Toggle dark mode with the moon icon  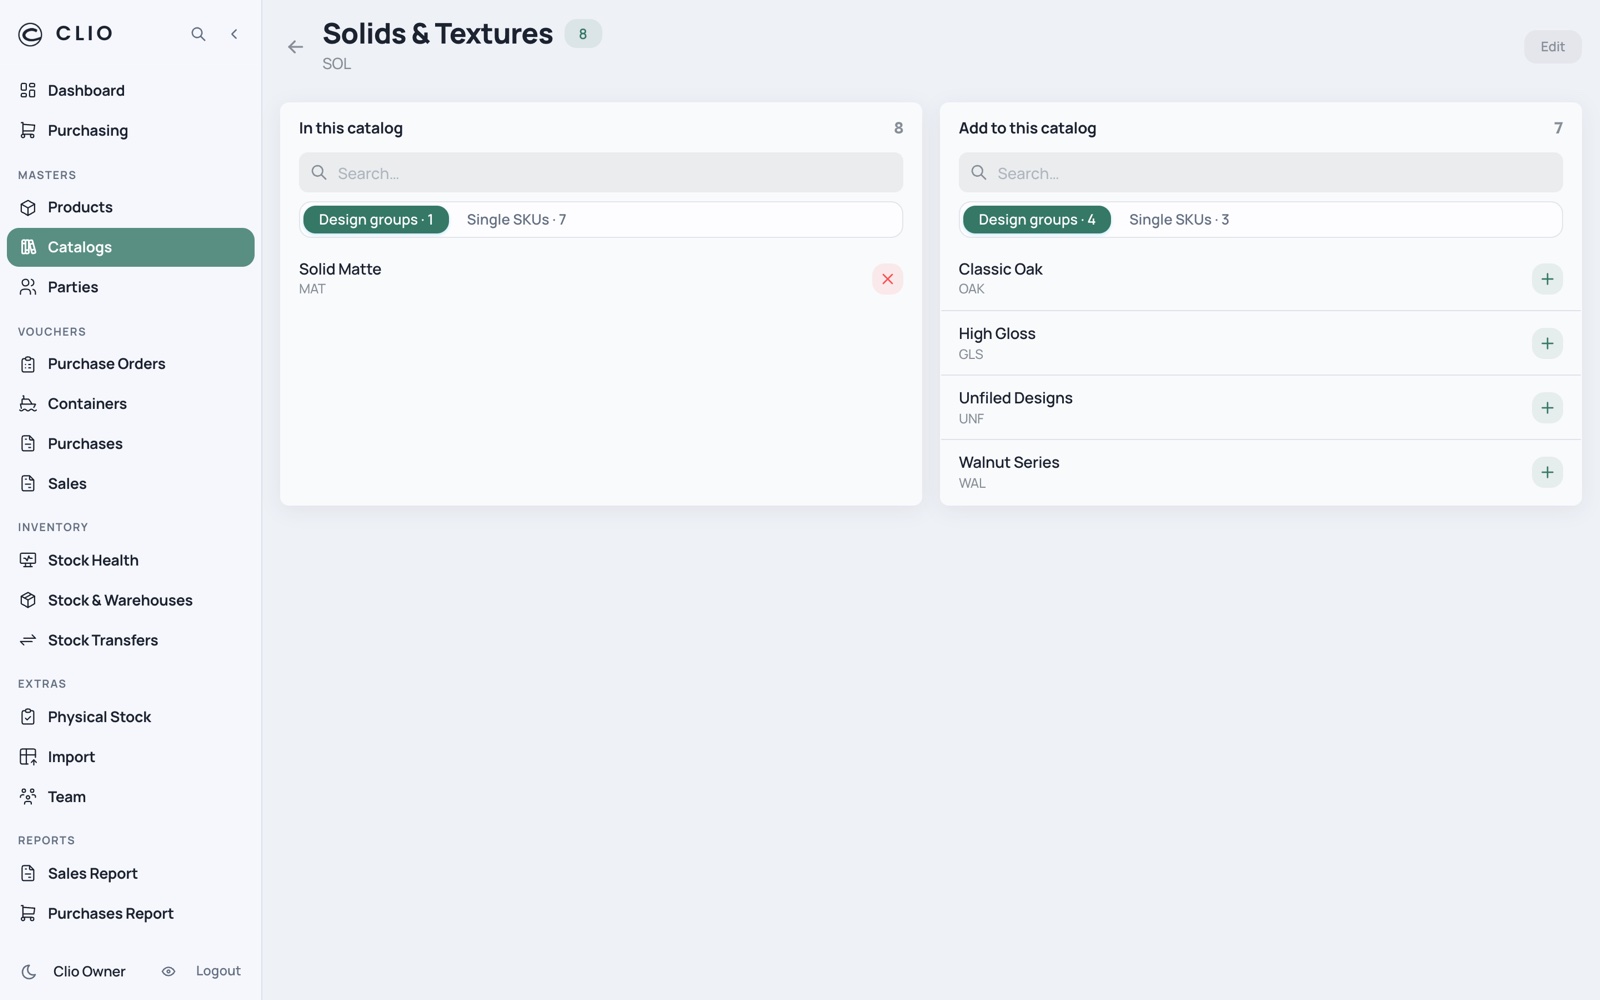pyautogui.click(x=29, y=972)
